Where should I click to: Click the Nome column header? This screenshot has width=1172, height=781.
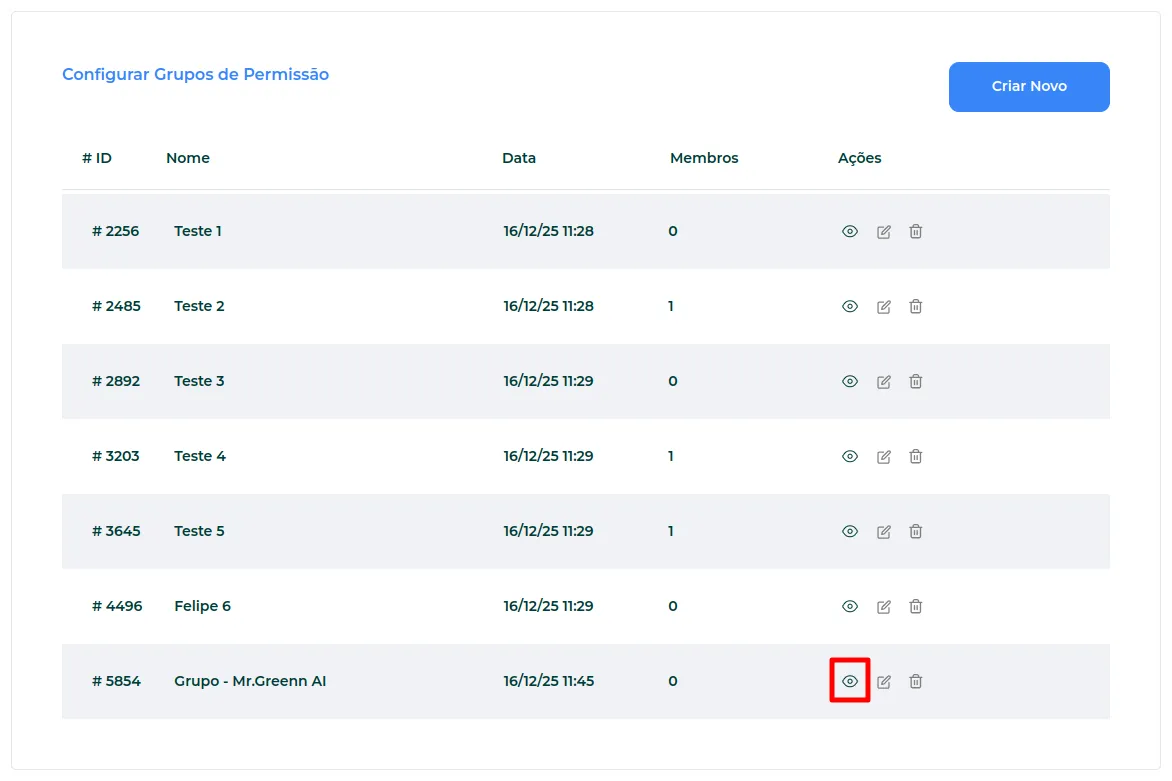pyautogui.click(x=188, y=158)
